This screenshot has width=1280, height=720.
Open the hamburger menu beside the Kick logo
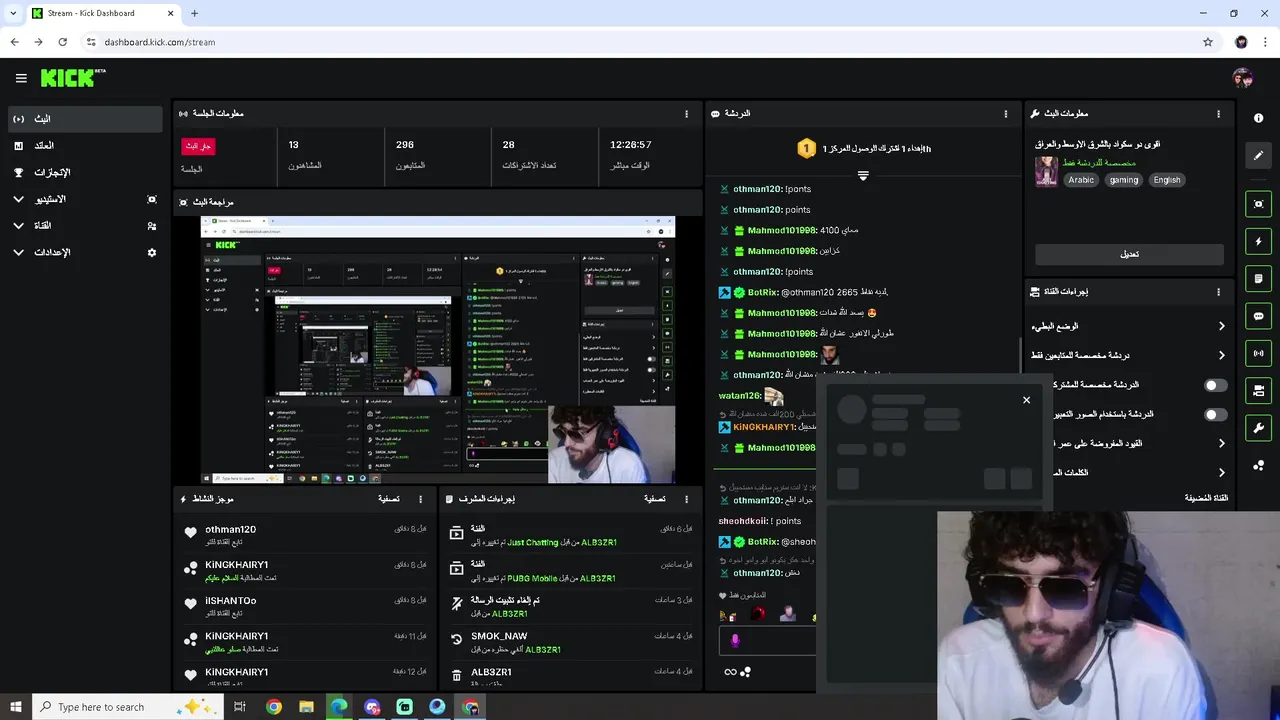(21, 78)
